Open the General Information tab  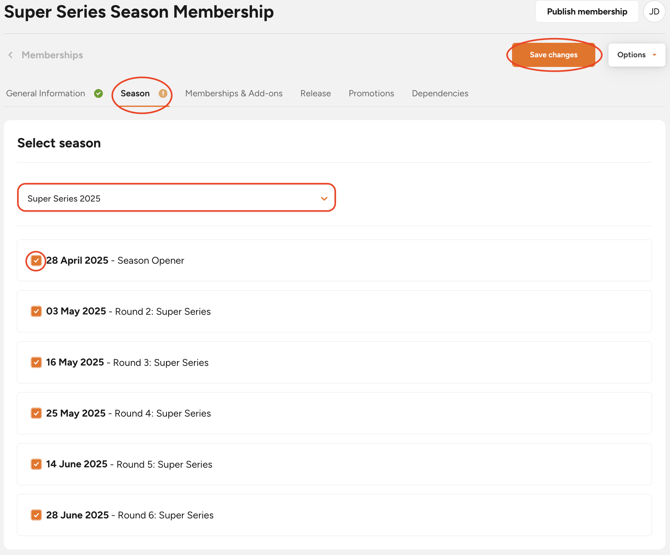(x=46, y=94)
